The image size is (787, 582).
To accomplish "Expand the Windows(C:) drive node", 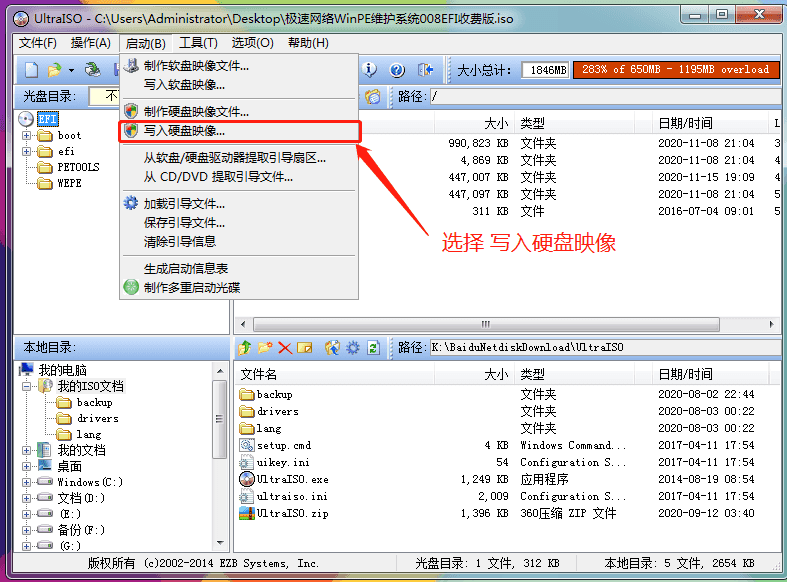I will click(27, 482).
